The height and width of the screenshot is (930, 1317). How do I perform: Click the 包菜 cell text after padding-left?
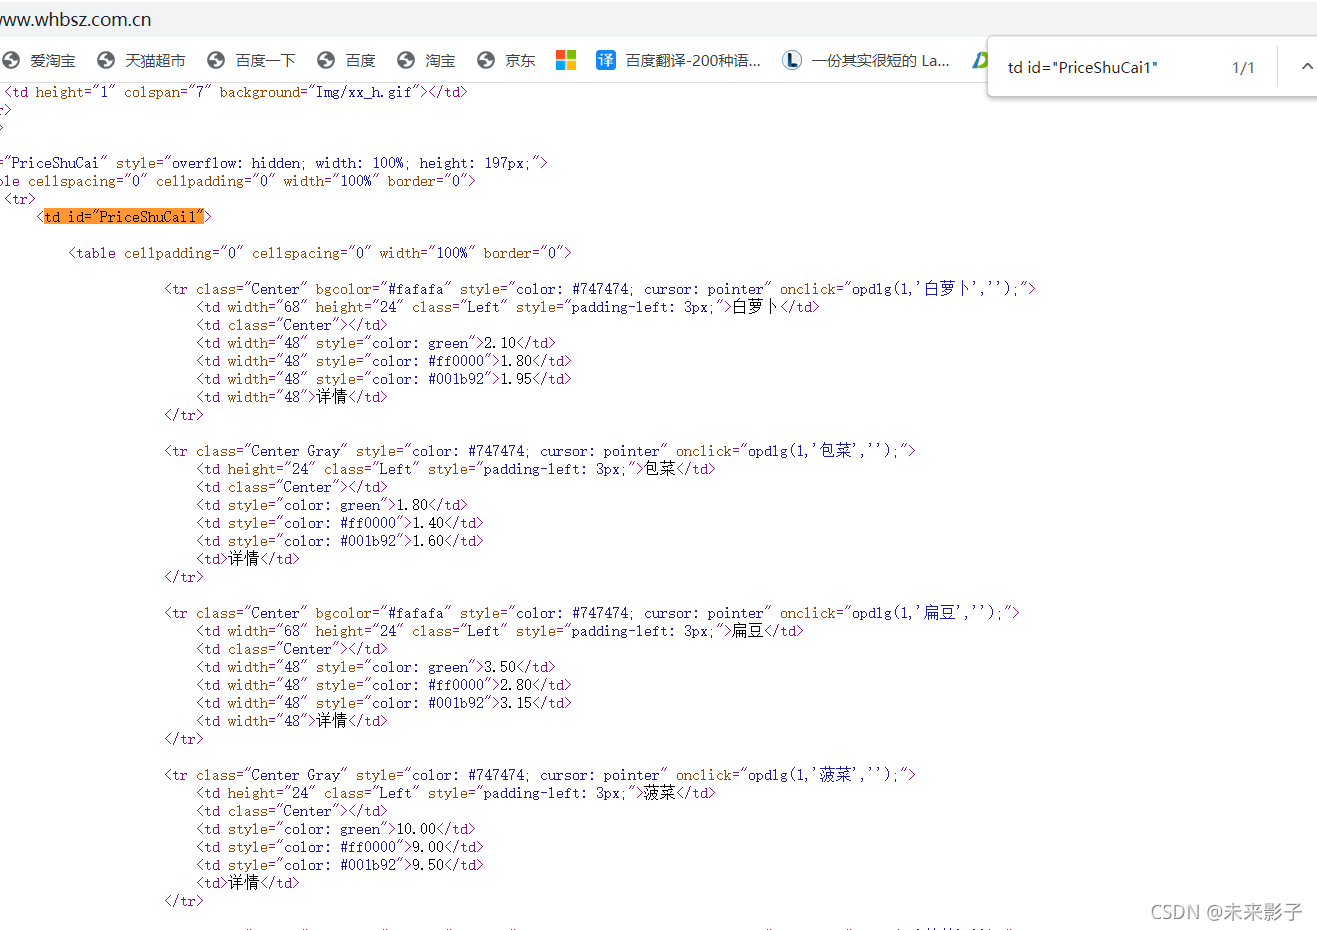pyautogui.click(x=660, y=469)
